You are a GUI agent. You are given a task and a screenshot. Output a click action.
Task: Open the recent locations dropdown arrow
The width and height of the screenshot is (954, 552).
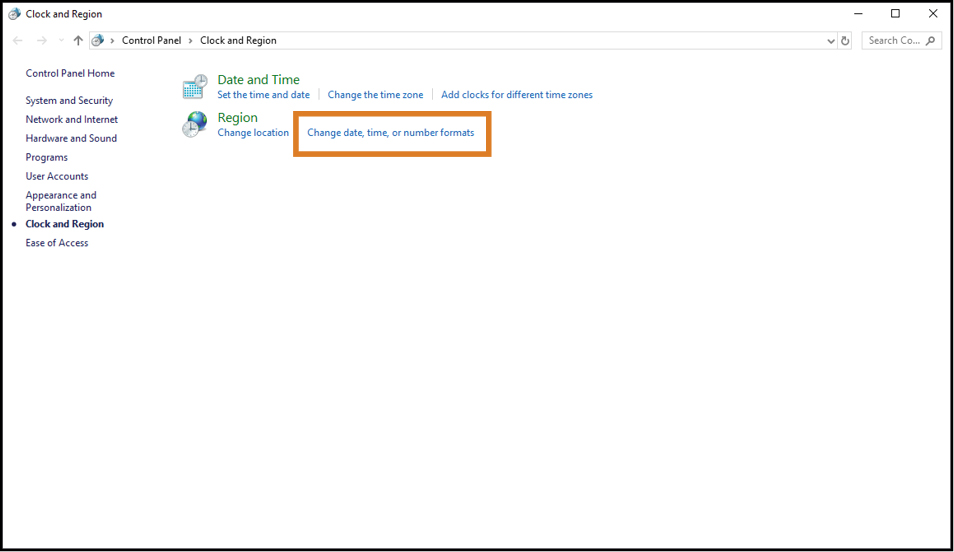(61, 41)
